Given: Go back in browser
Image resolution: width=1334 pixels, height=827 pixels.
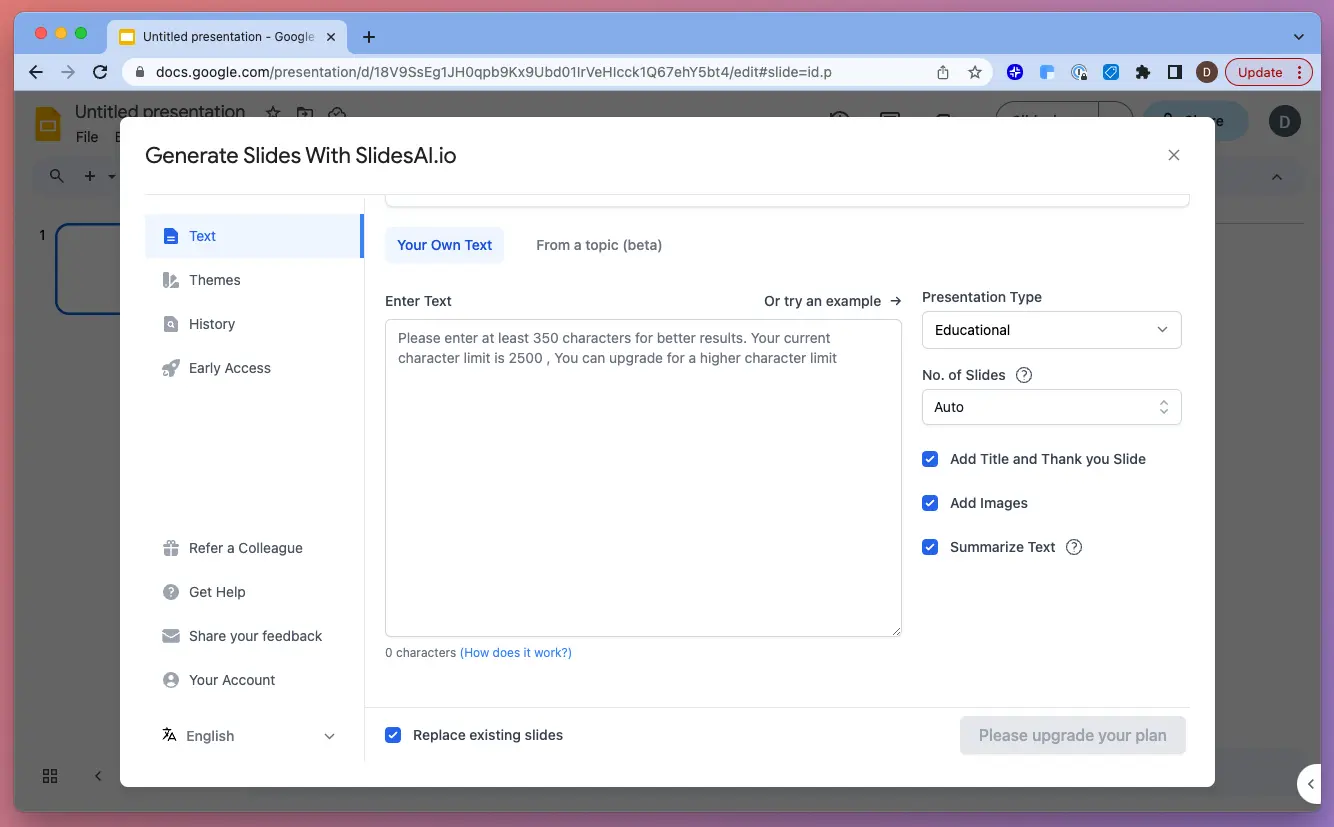Looking at the screenshot, I should (x=36, y=72).
